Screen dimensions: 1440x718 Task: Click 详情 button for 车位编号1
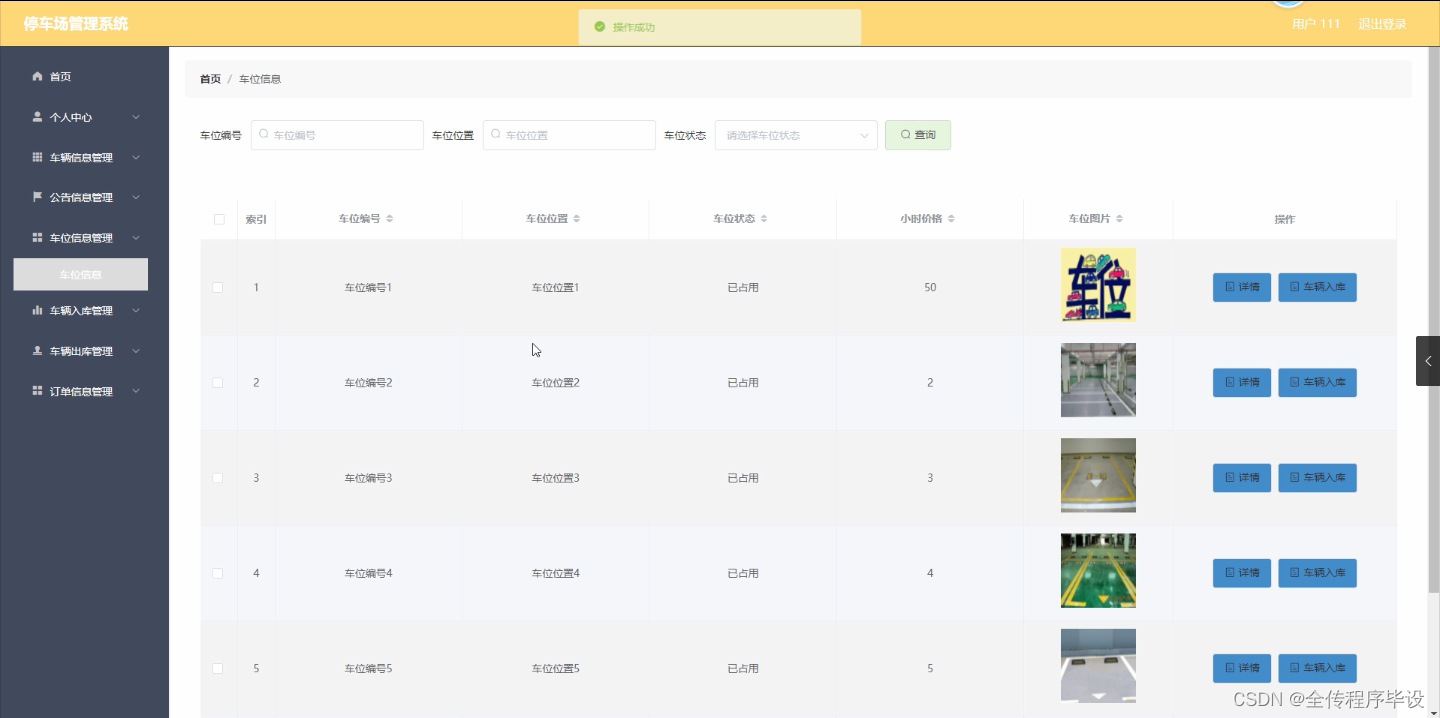coord(1242,287)
